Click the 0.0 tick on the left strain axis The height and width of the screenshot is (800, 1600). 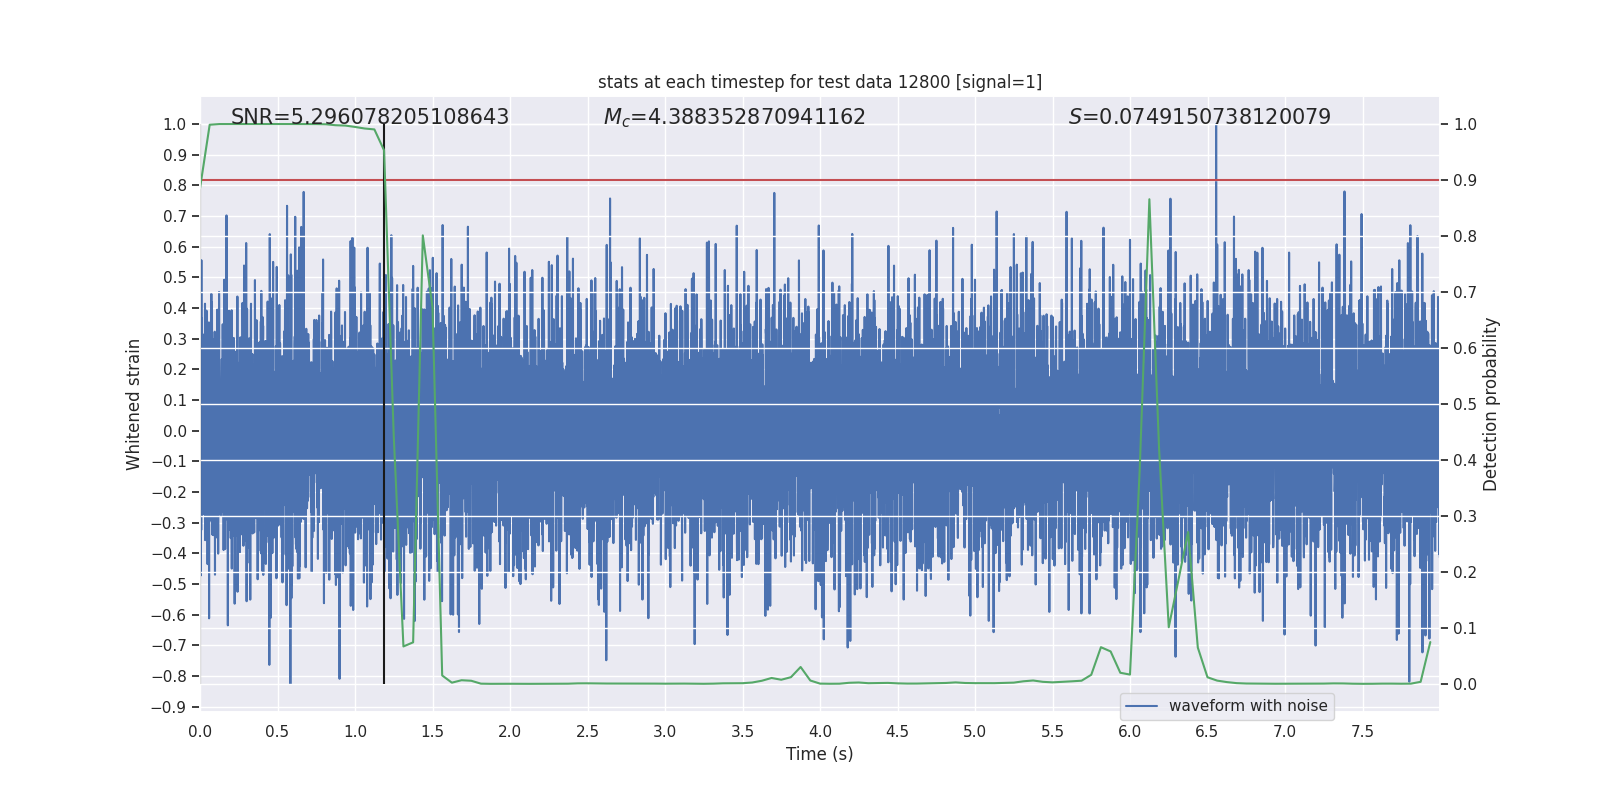coord(174,431)
